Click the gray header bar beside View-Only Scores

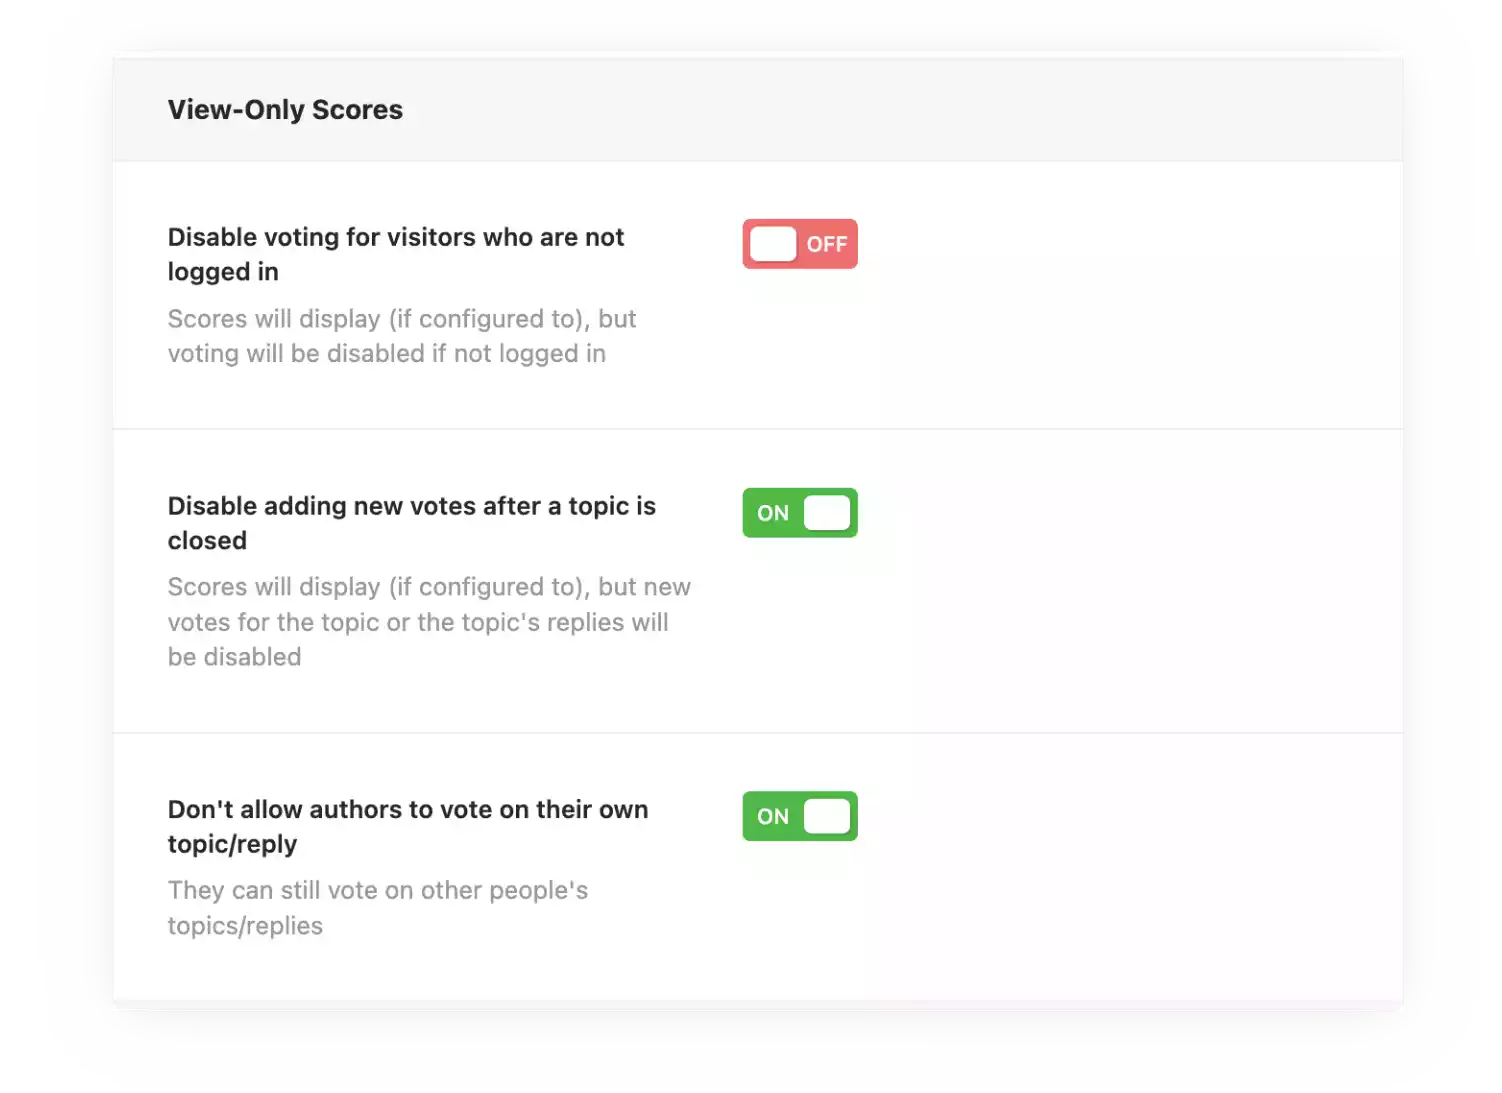900,110
